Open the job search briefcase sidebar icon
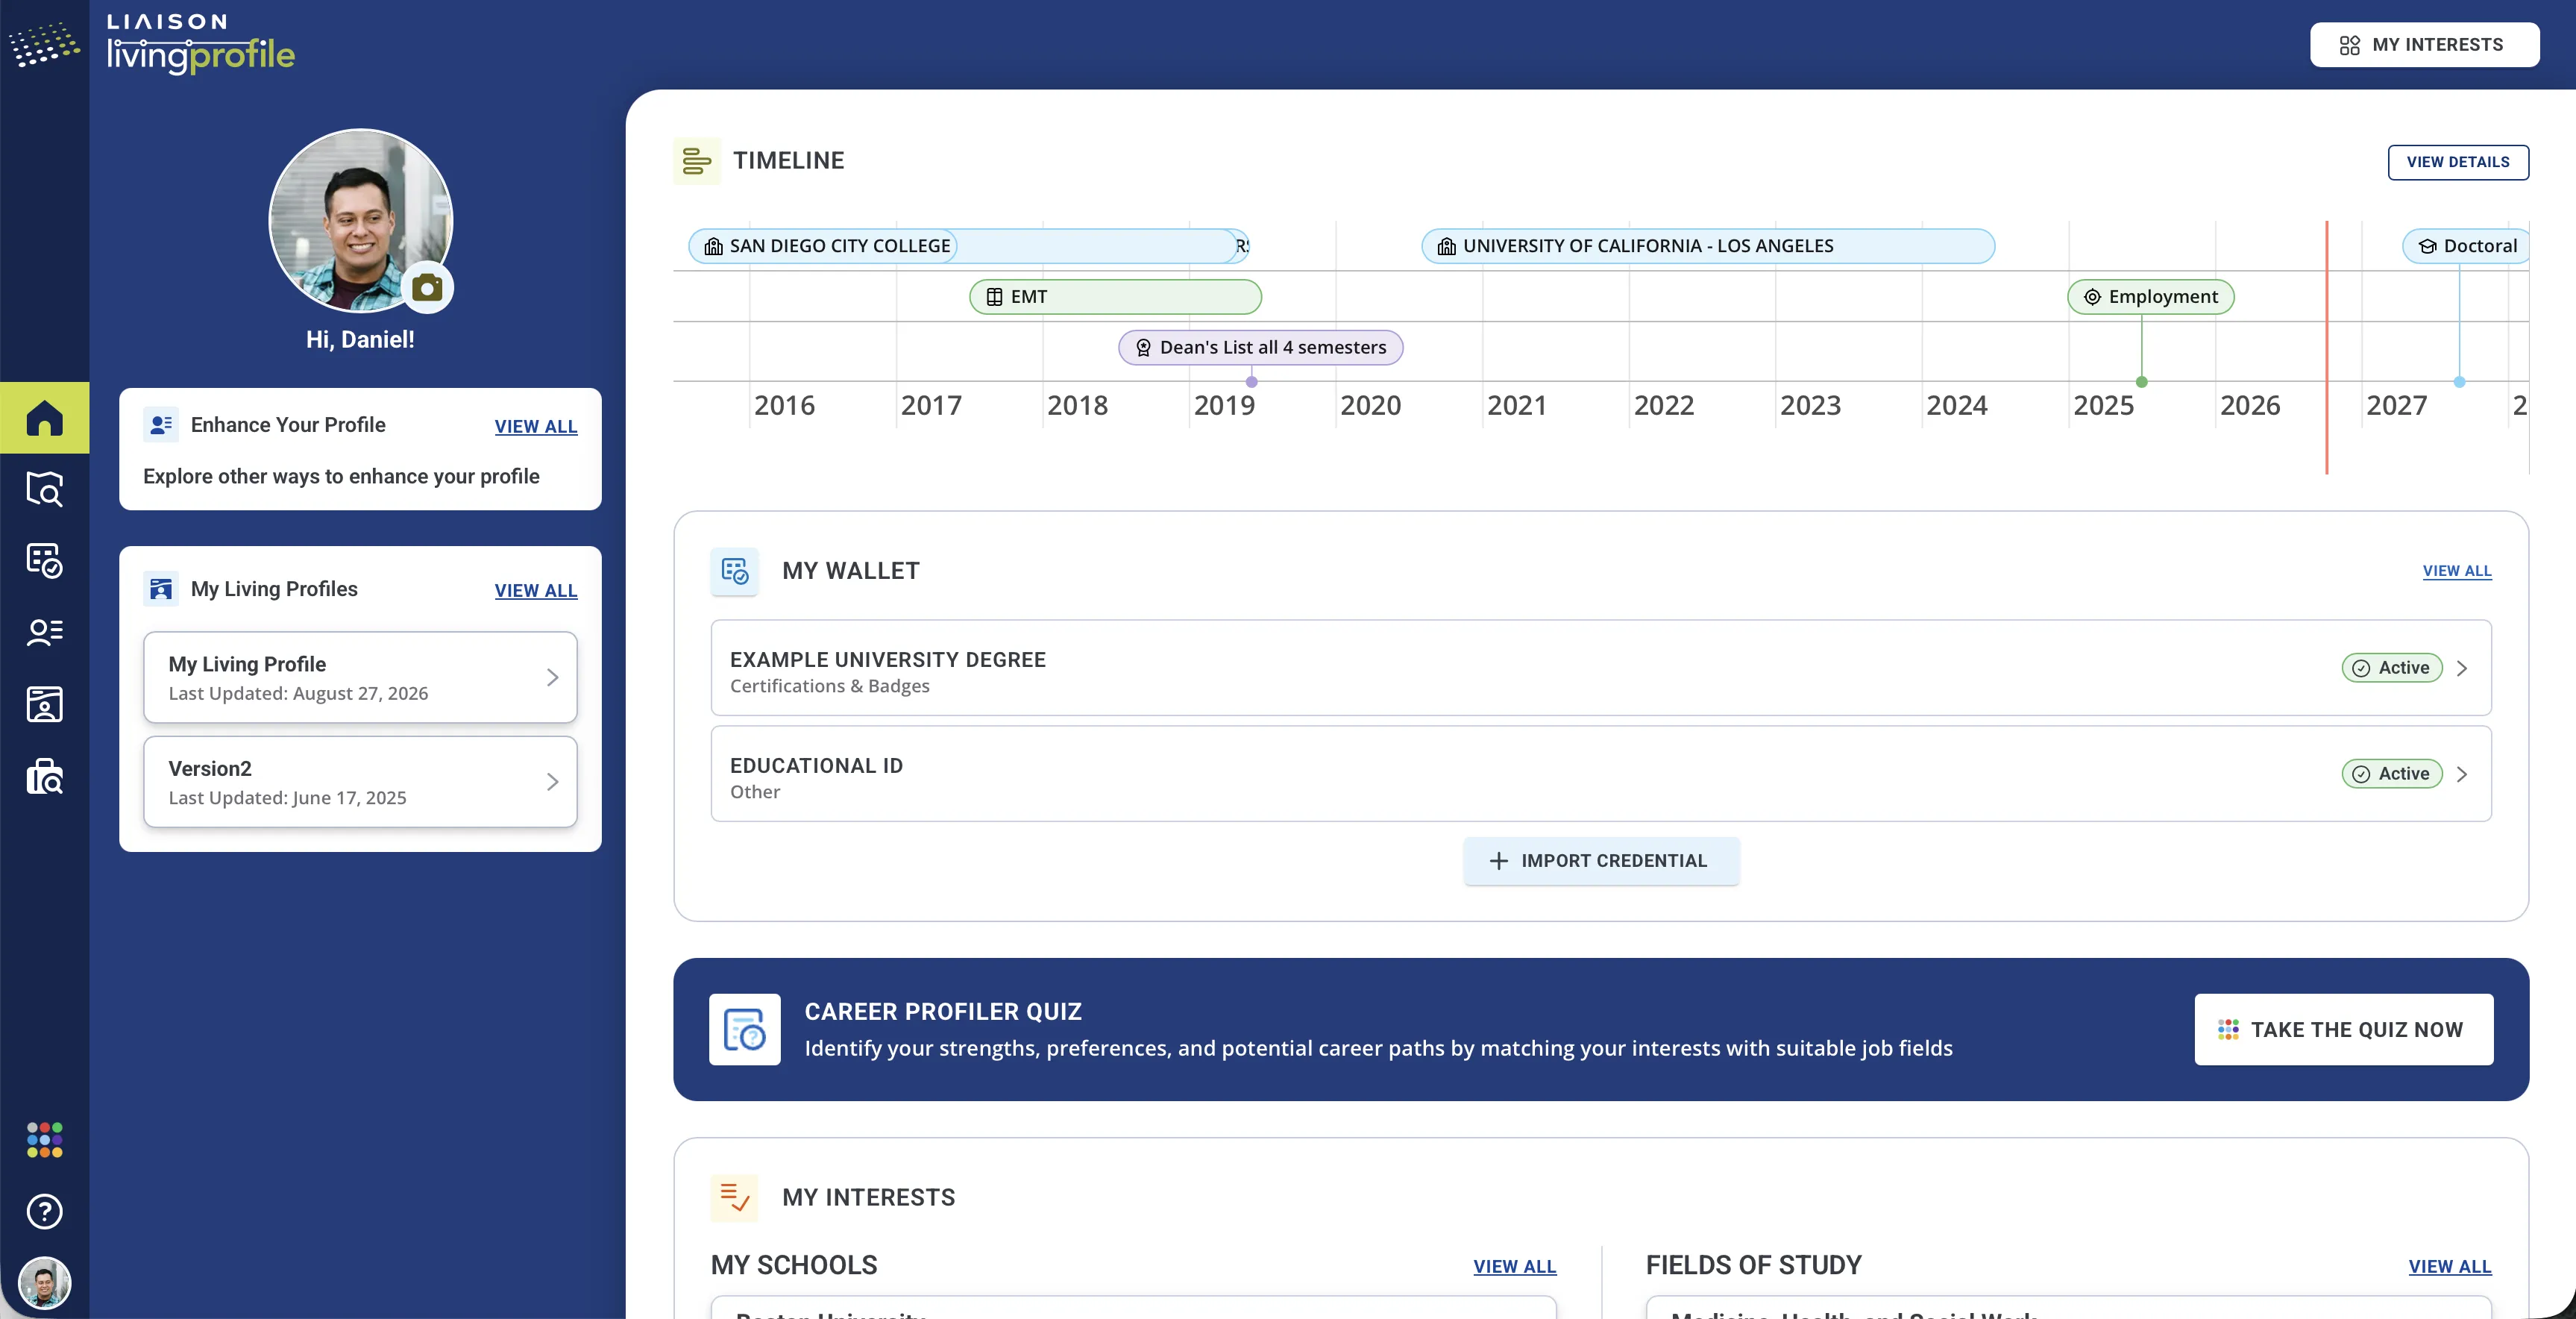The height and width of the screenshot is (1319, 2576). (44, 776)
